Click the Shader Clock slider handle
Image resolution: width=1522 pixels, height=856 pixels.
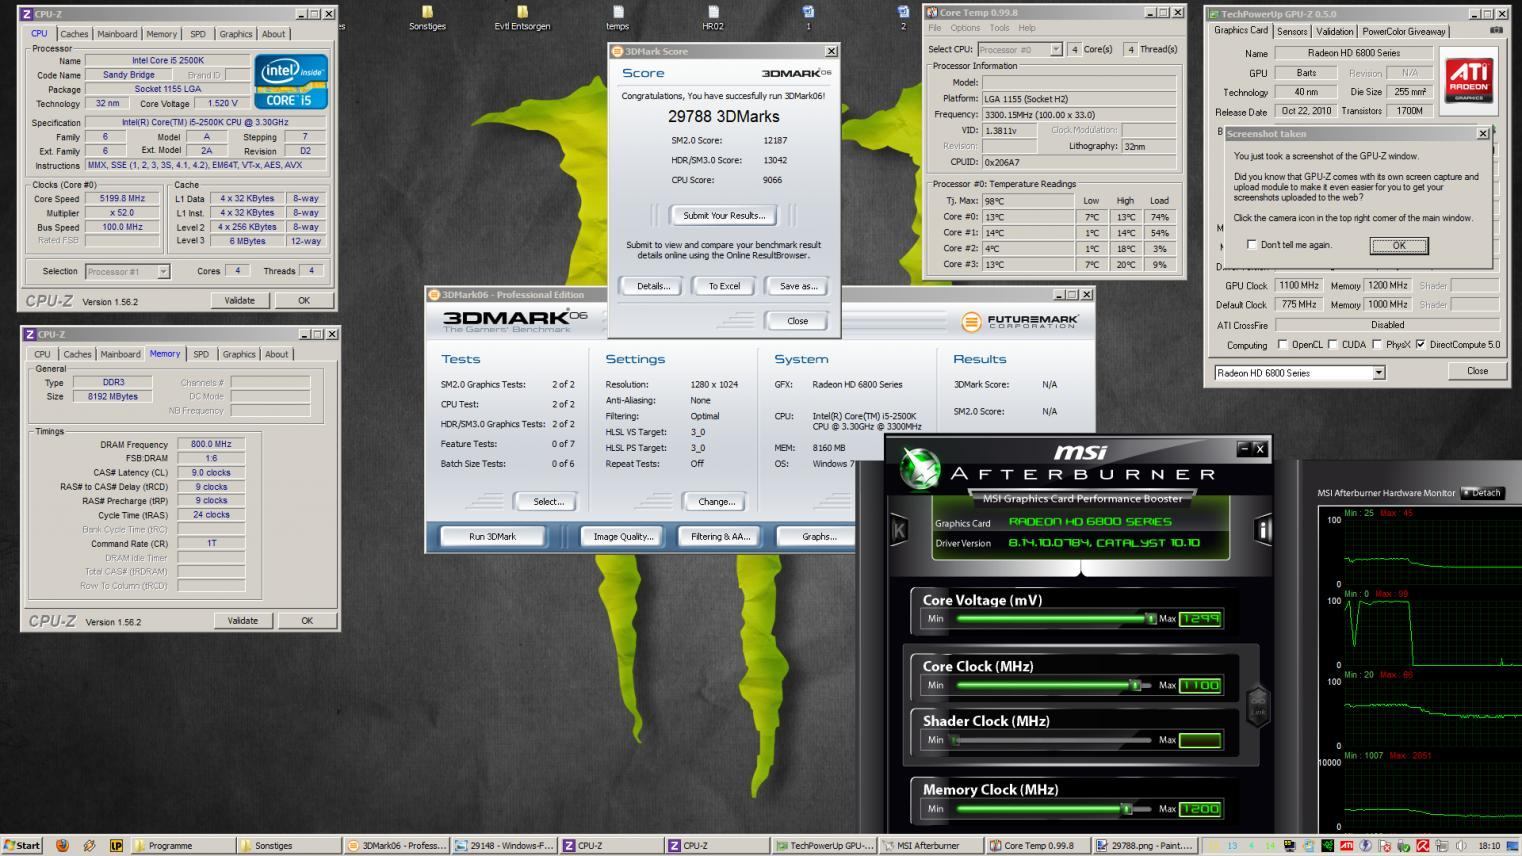(x=955, y=740)
